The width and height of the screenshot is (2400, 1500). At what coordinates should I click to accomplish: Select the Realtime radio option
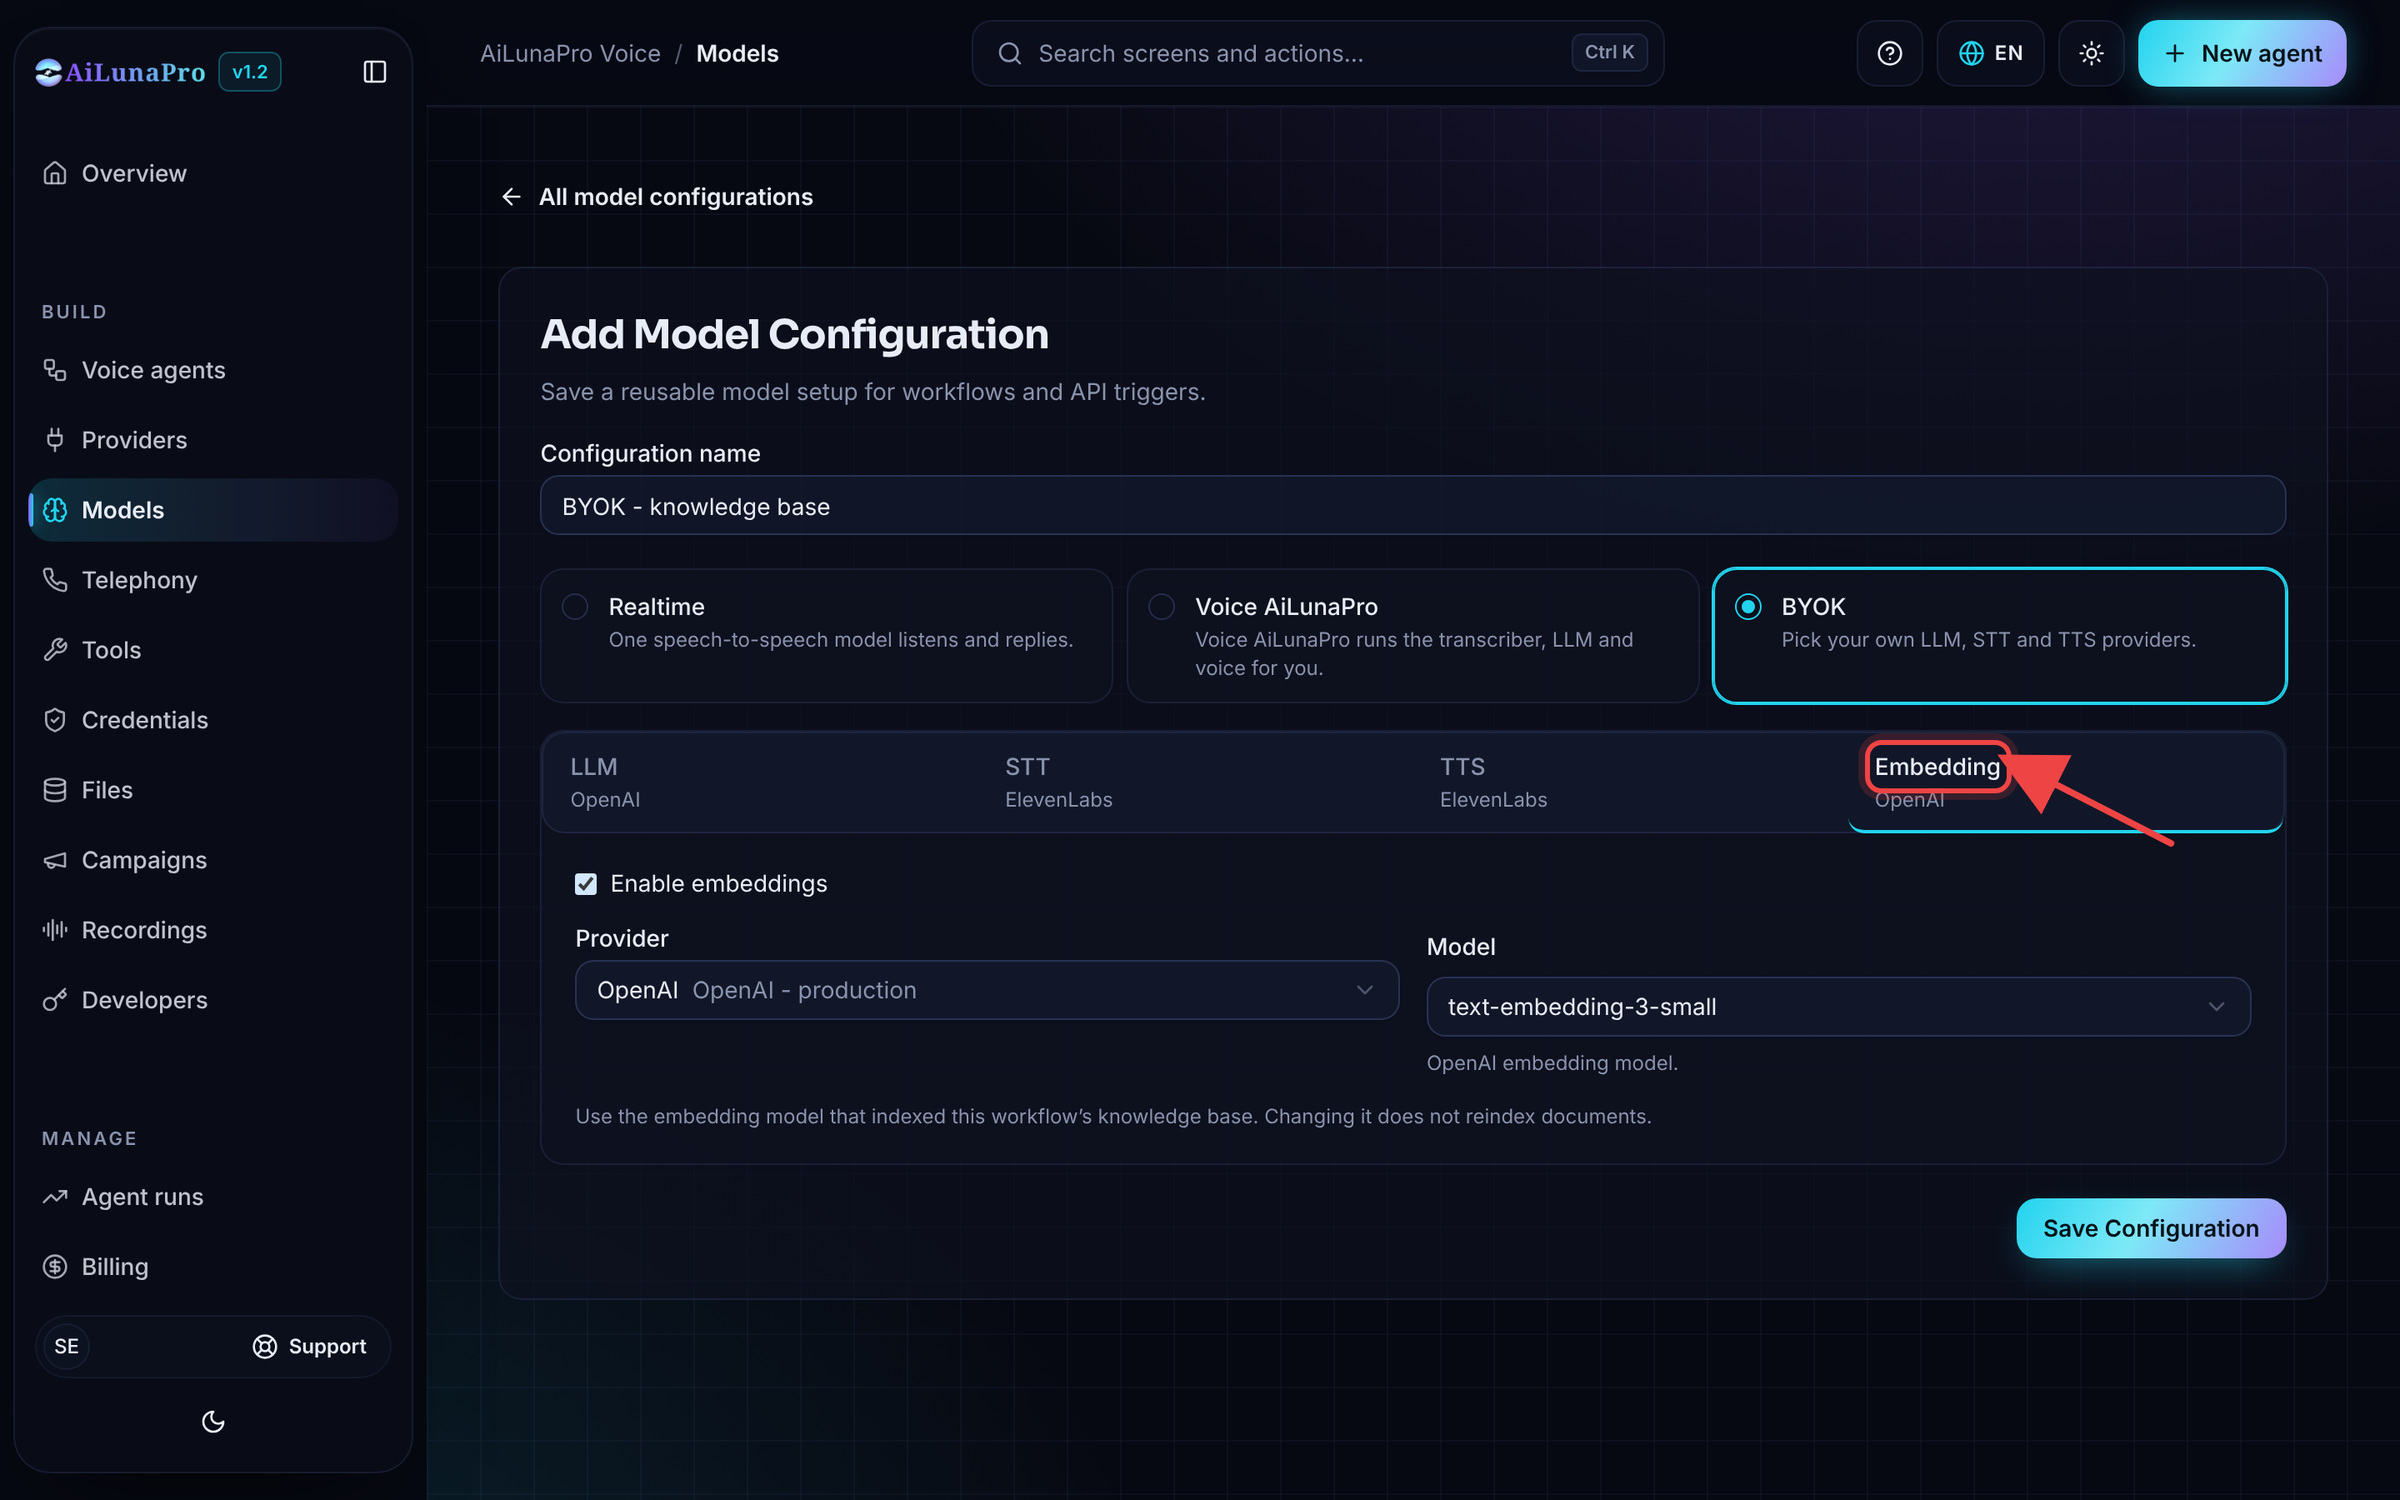(575, 607)
